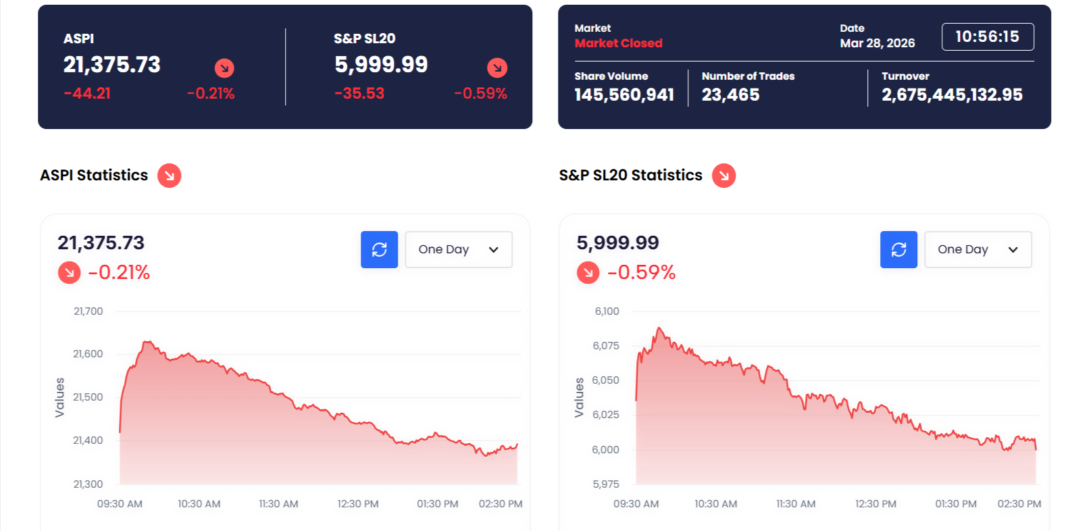This screenshot has width=1068, height=531.
Task: Click the arrow icon beside ASPI Statistics heading
Action: point(169,176)
